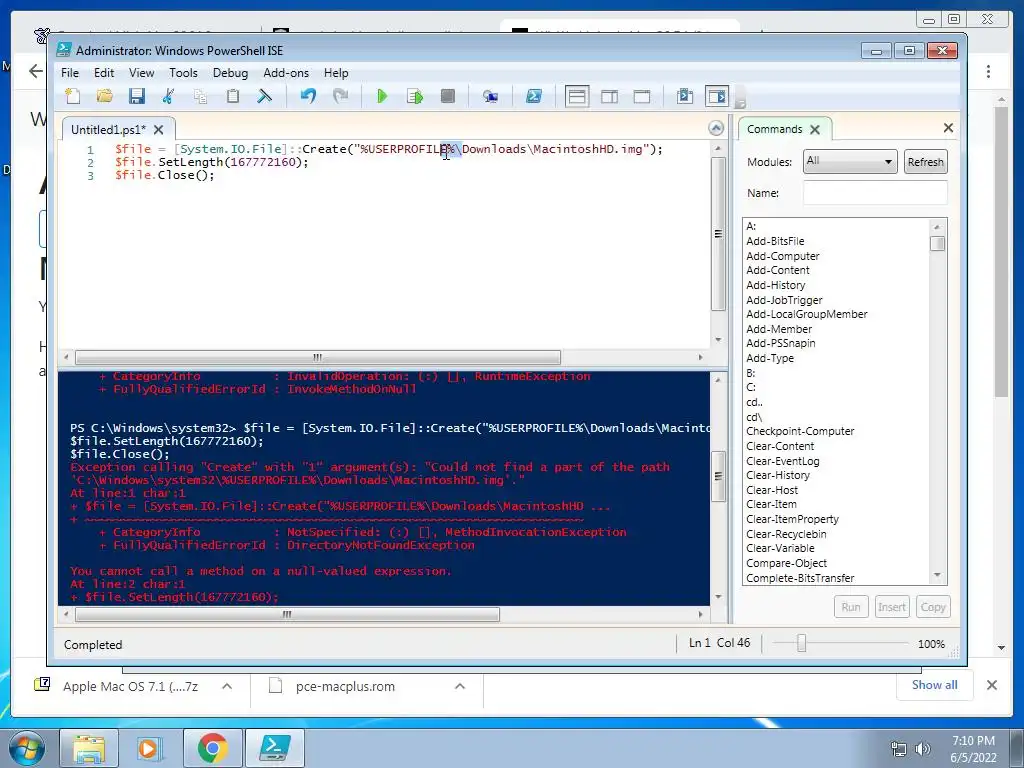Select Compare-Object in the command list

(786, 563)
